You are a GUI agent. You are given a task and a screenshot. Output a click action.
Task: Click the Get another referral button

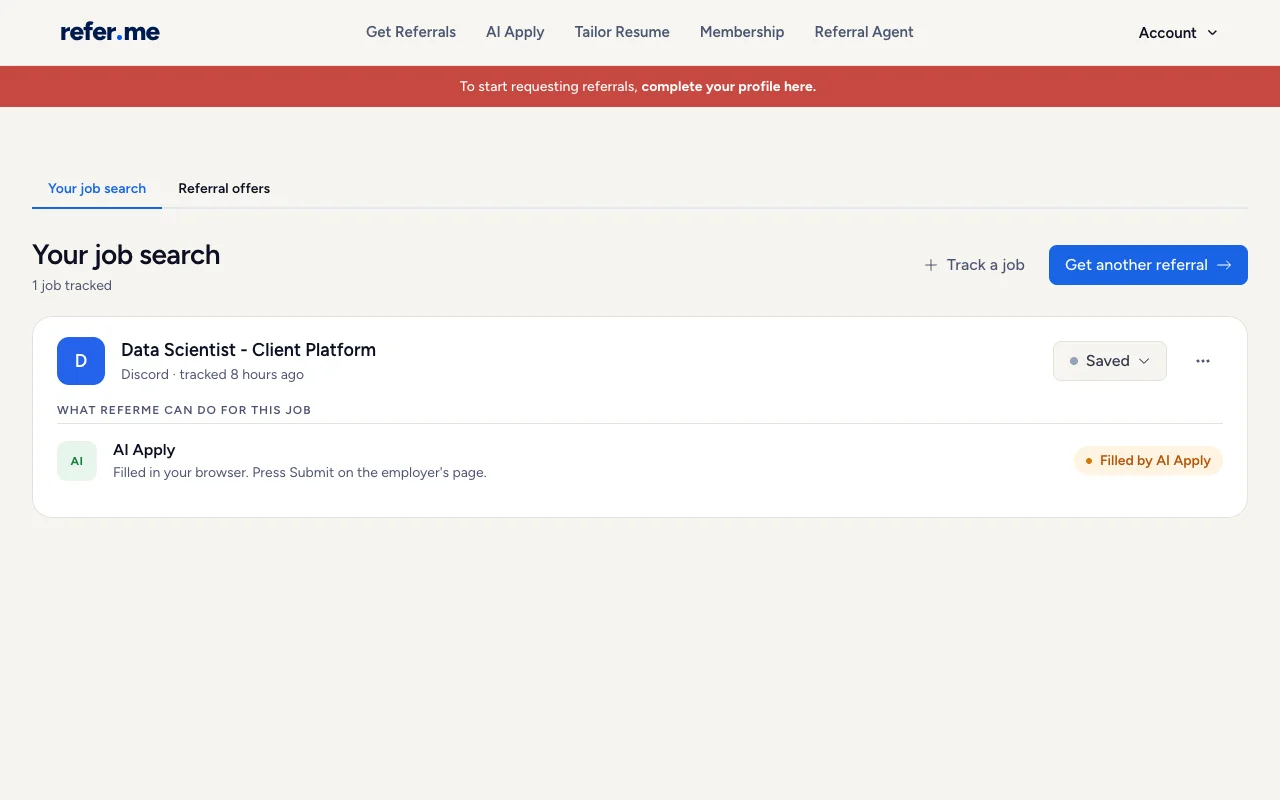tap(1148, 265)
